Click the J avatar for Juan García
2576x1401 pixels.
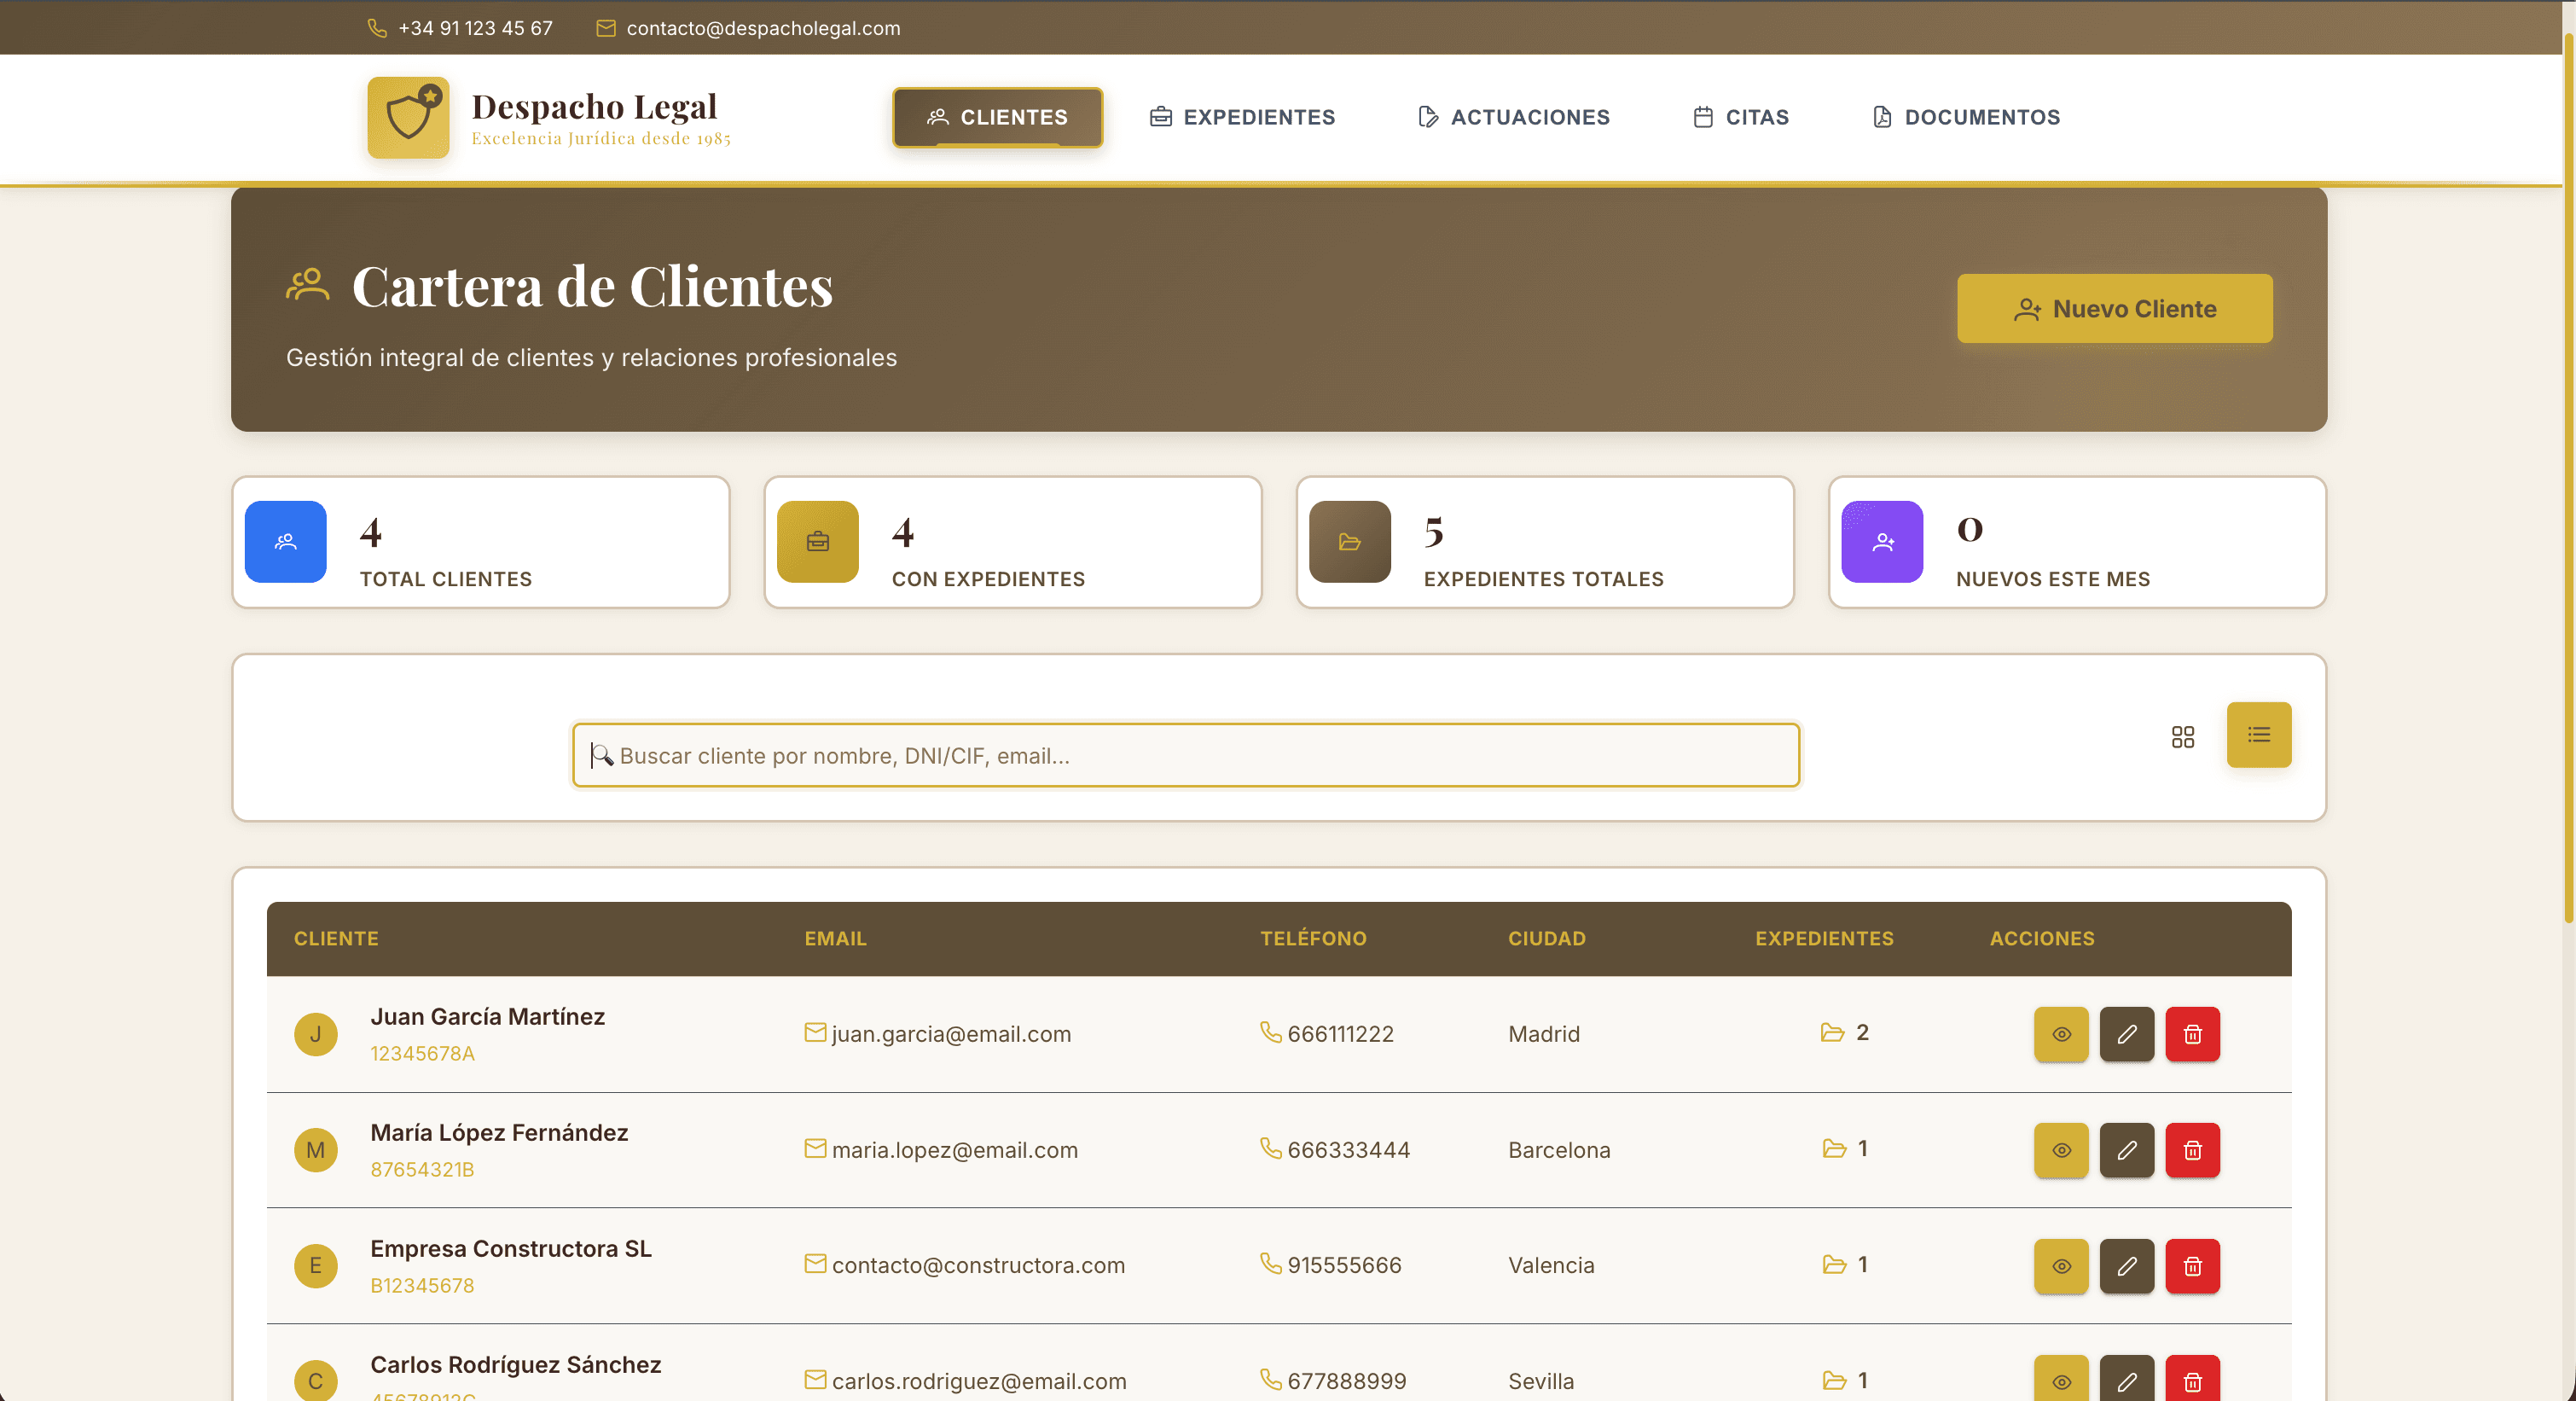click(316, 1034)
